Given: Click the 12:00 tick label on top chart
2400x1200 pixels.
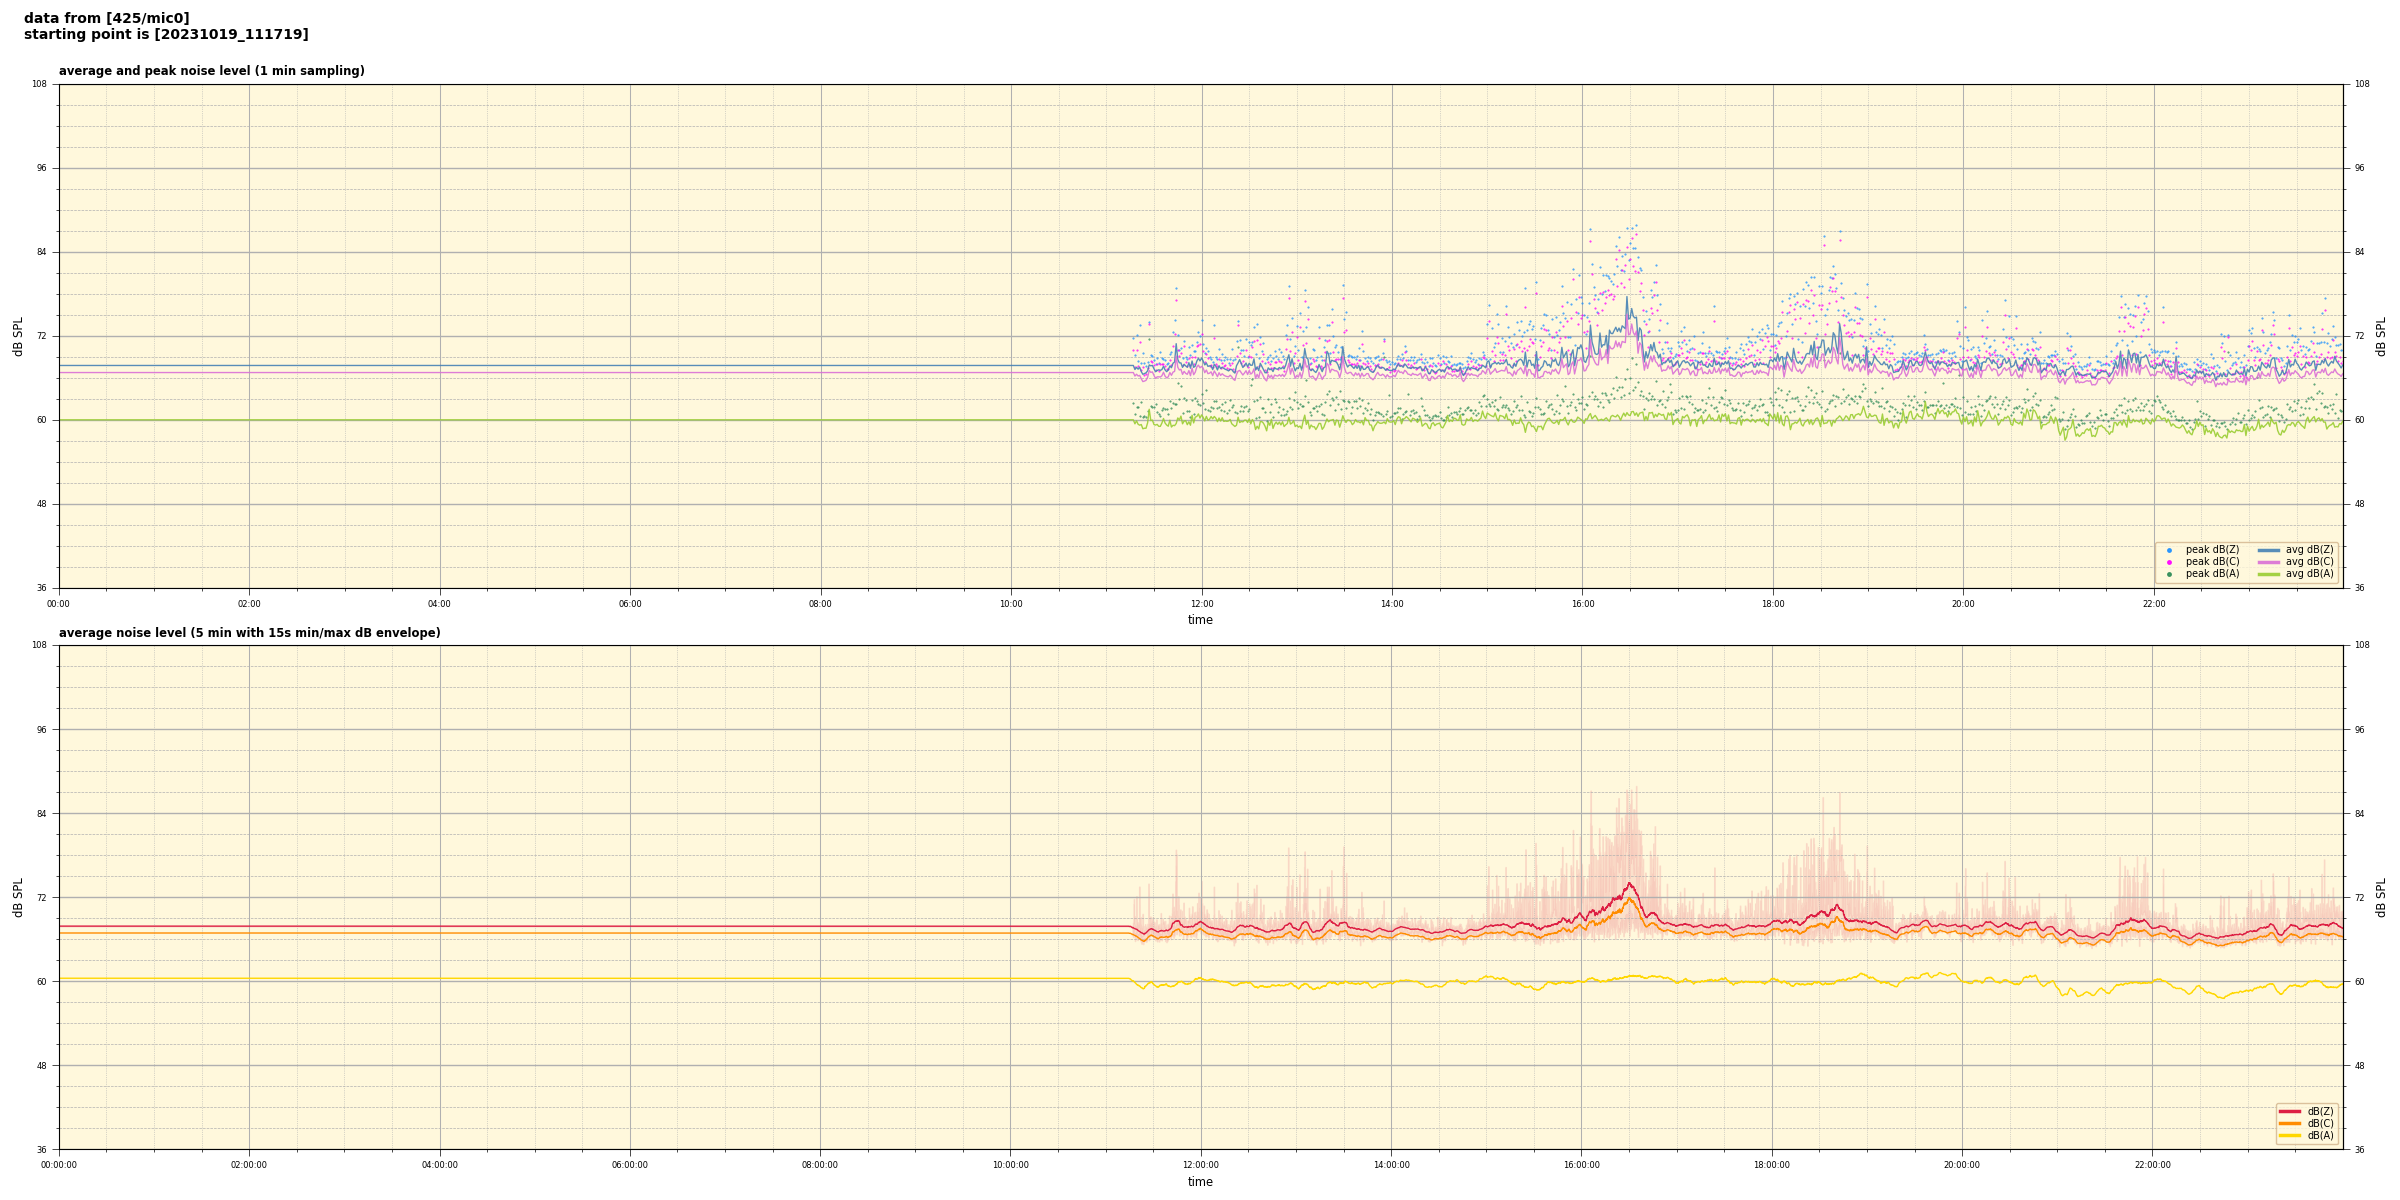Looking at the screenshot, I should coord(1201,604).
